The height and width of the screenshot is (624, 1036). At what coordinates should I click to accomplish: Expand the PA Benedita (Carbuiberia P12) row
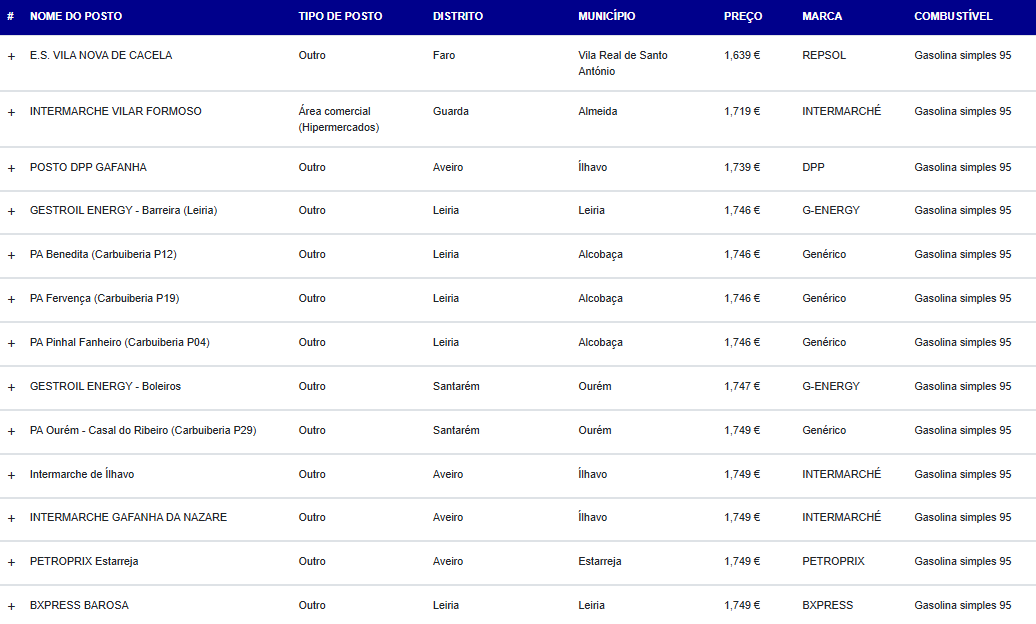11,256
